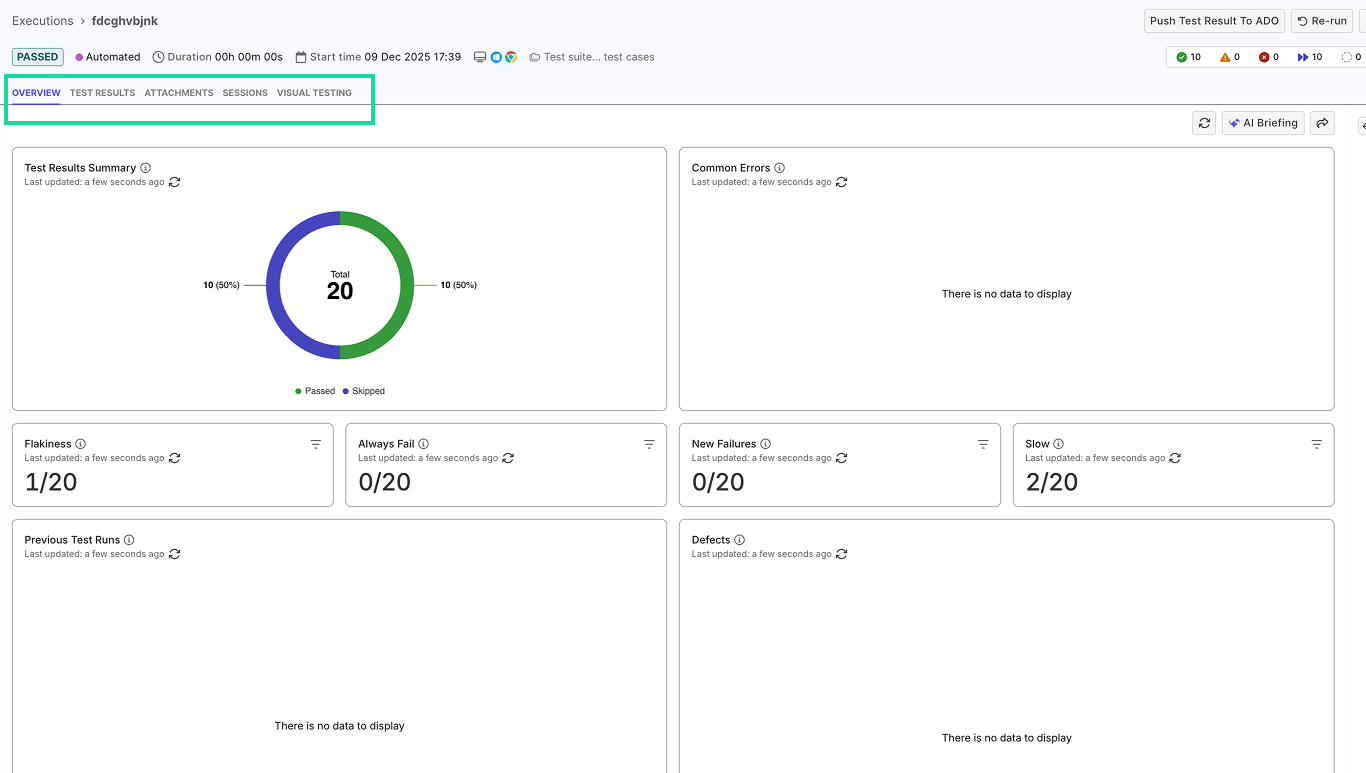Refresh the whole dashboard overview

1204,123
